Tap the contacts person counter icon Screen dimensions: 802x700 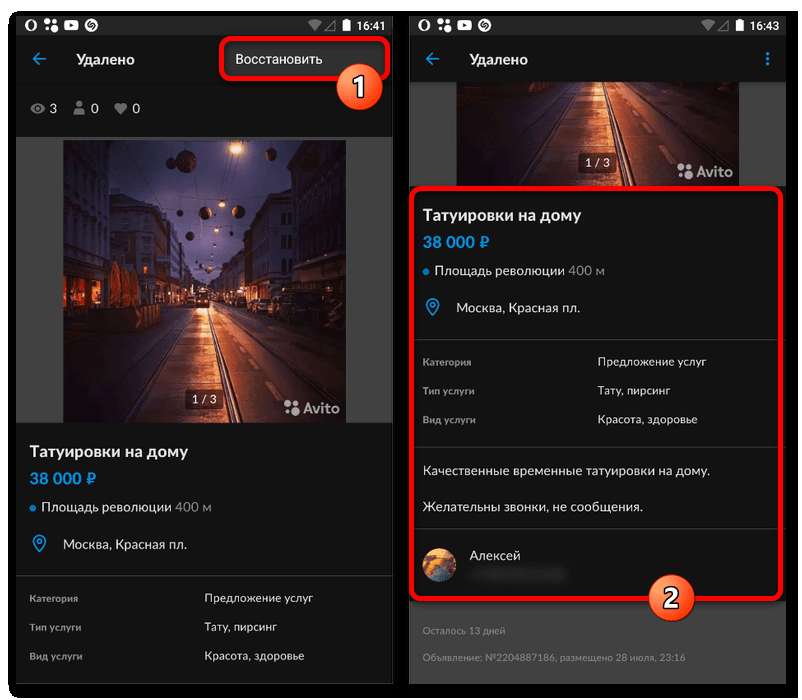coord(80,108)
